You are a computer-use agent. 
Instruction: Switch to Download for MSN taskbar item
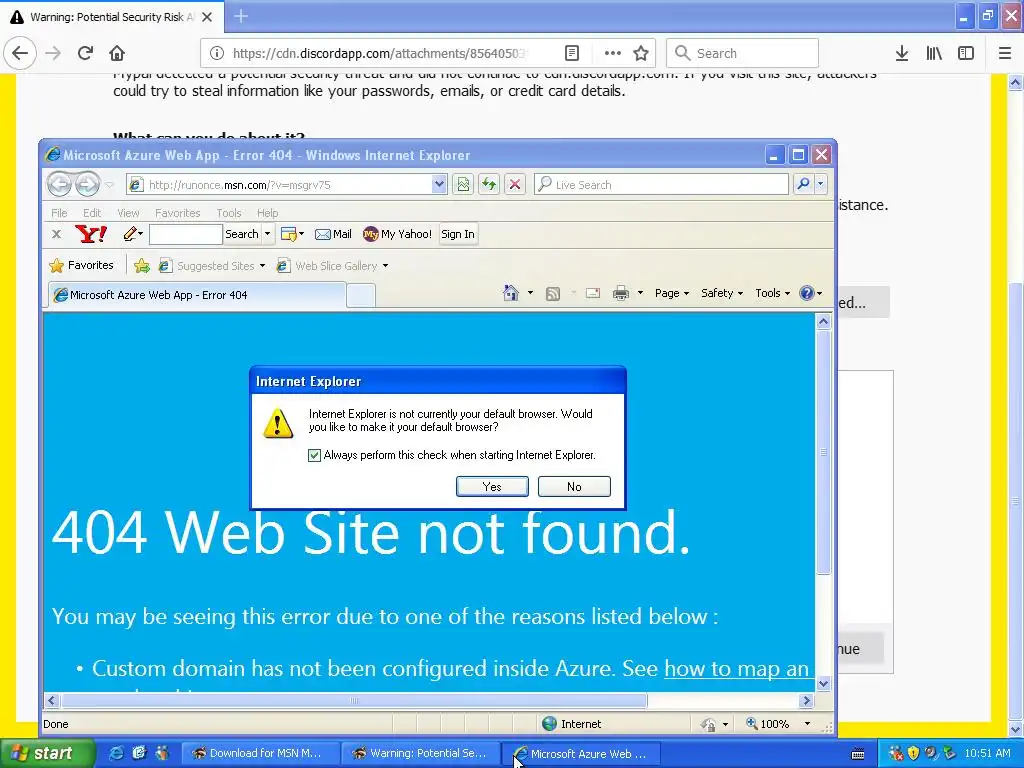point(259,753)
